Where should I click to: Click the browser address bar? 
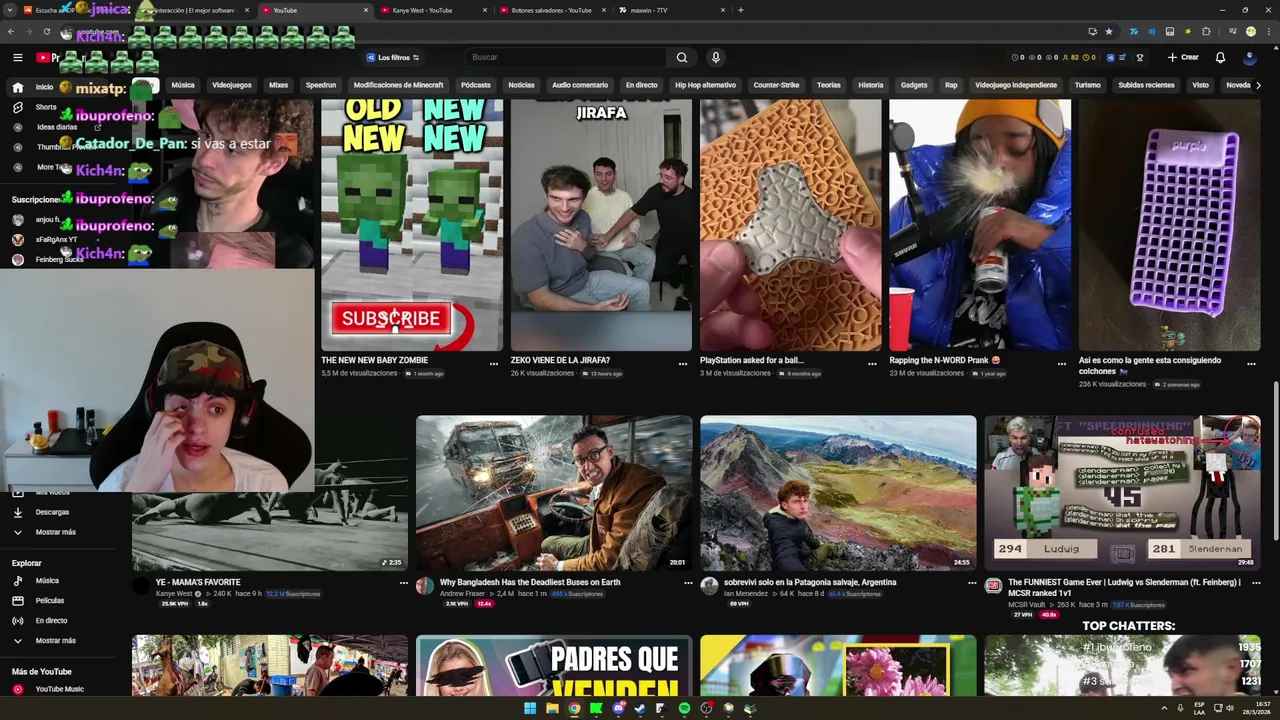[580, 32]
